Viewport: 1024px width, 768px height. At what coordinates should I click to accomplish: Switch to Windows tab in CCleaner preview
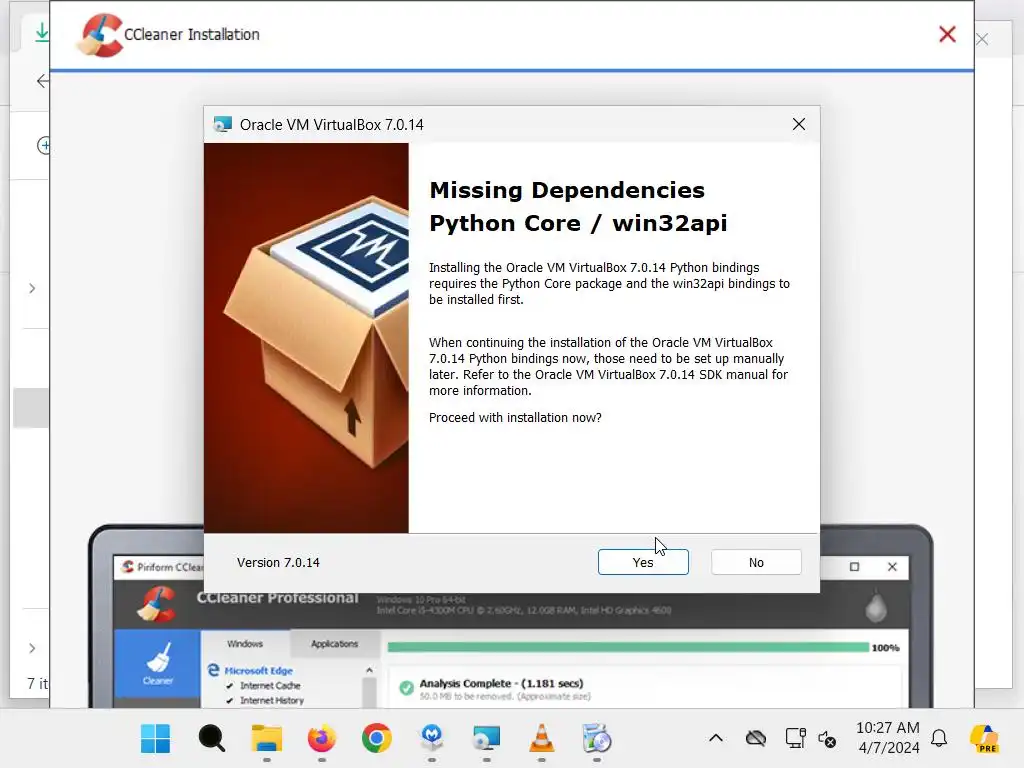(x=245, y=643)
